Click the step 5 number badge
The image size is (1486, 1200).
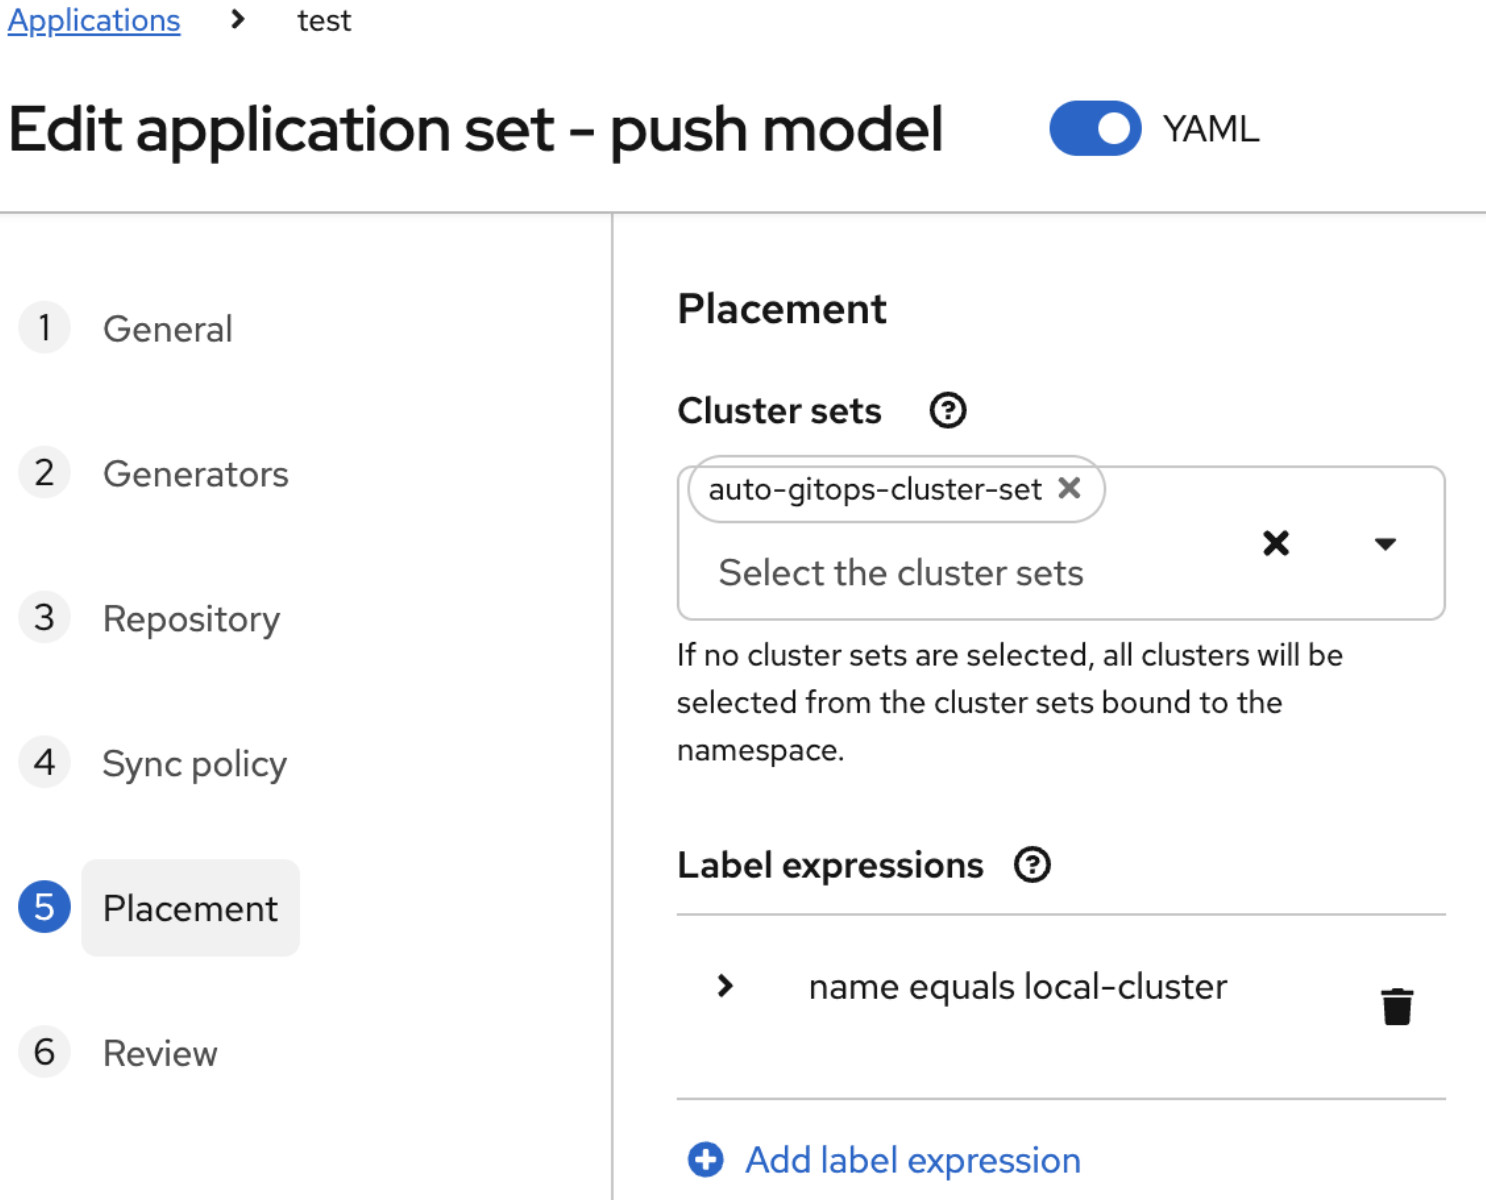44,907
